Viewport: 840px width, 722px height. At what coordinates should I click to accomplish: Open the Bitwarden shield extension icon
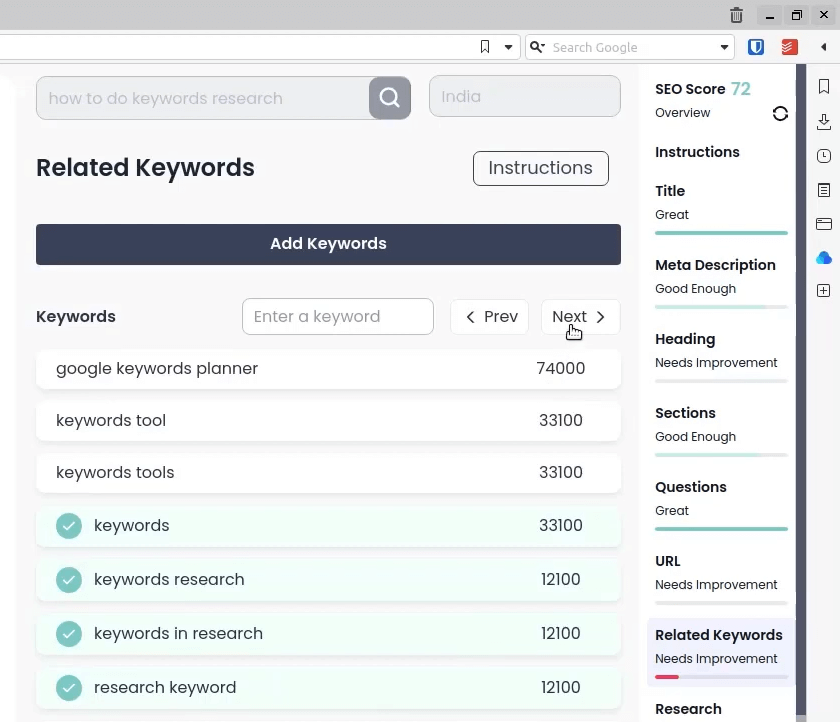point(756,47)
